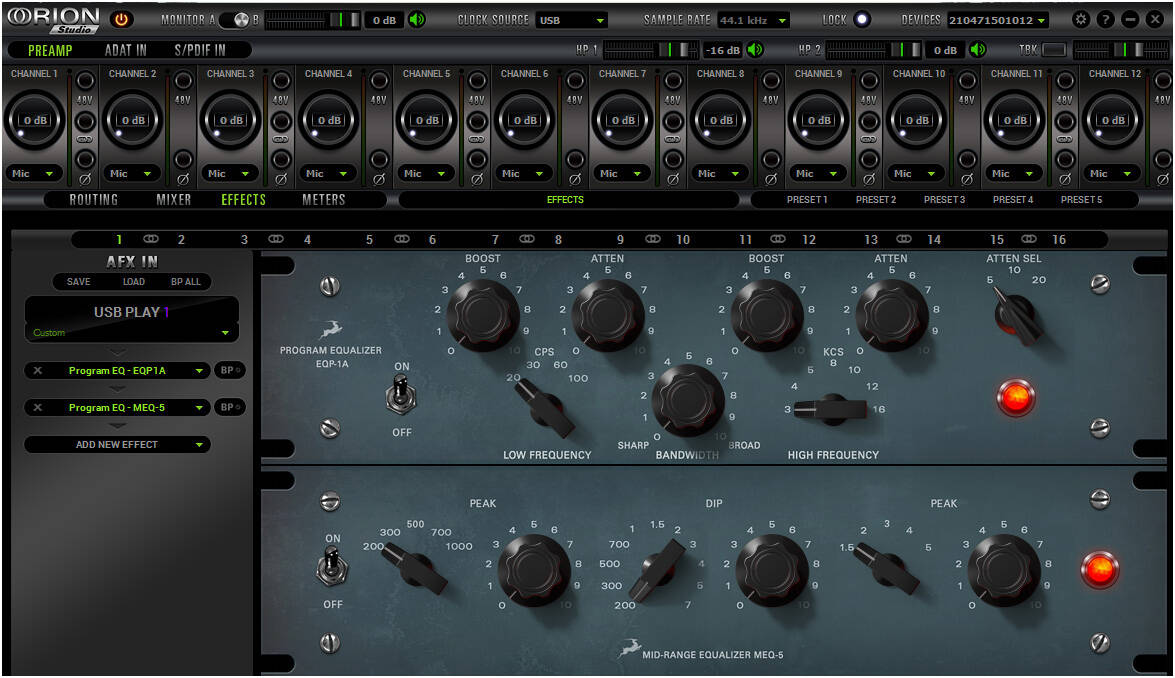Adjust the HP 2 volume slider
The width and height of the screenshot is (1175, 678).
tap(874, 49)
